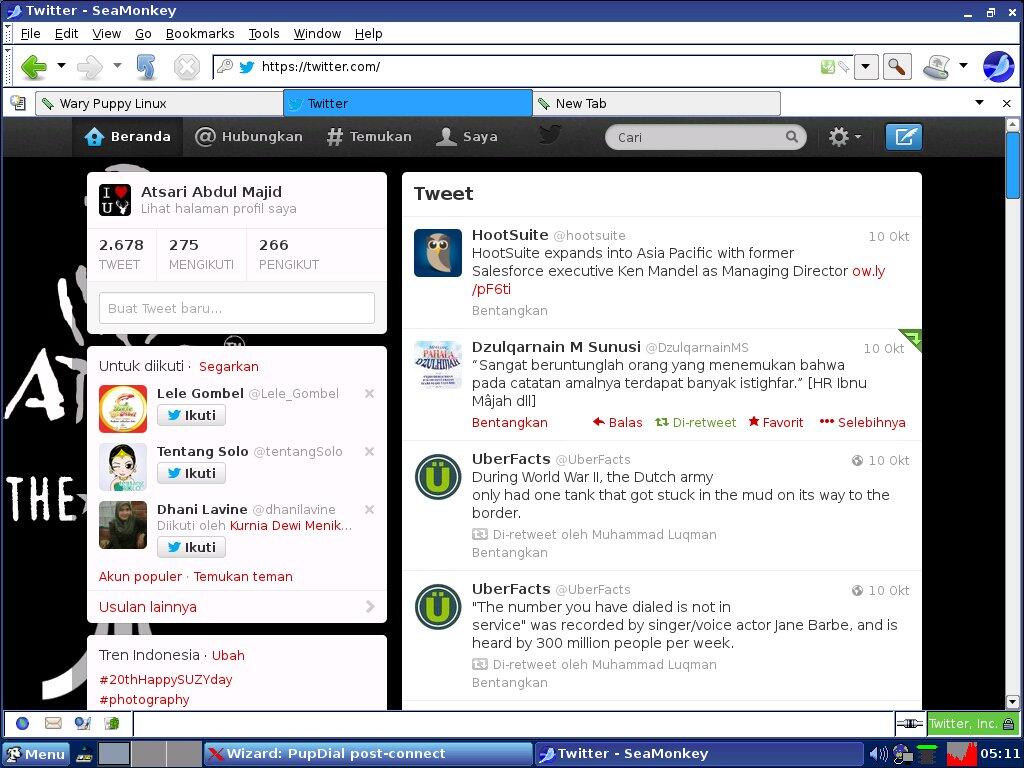The height and width of the screenshot is (768, 1024).
Task: Click Balas reply on Dzulqarnain tweet
Action: click(x=618, y=423)
